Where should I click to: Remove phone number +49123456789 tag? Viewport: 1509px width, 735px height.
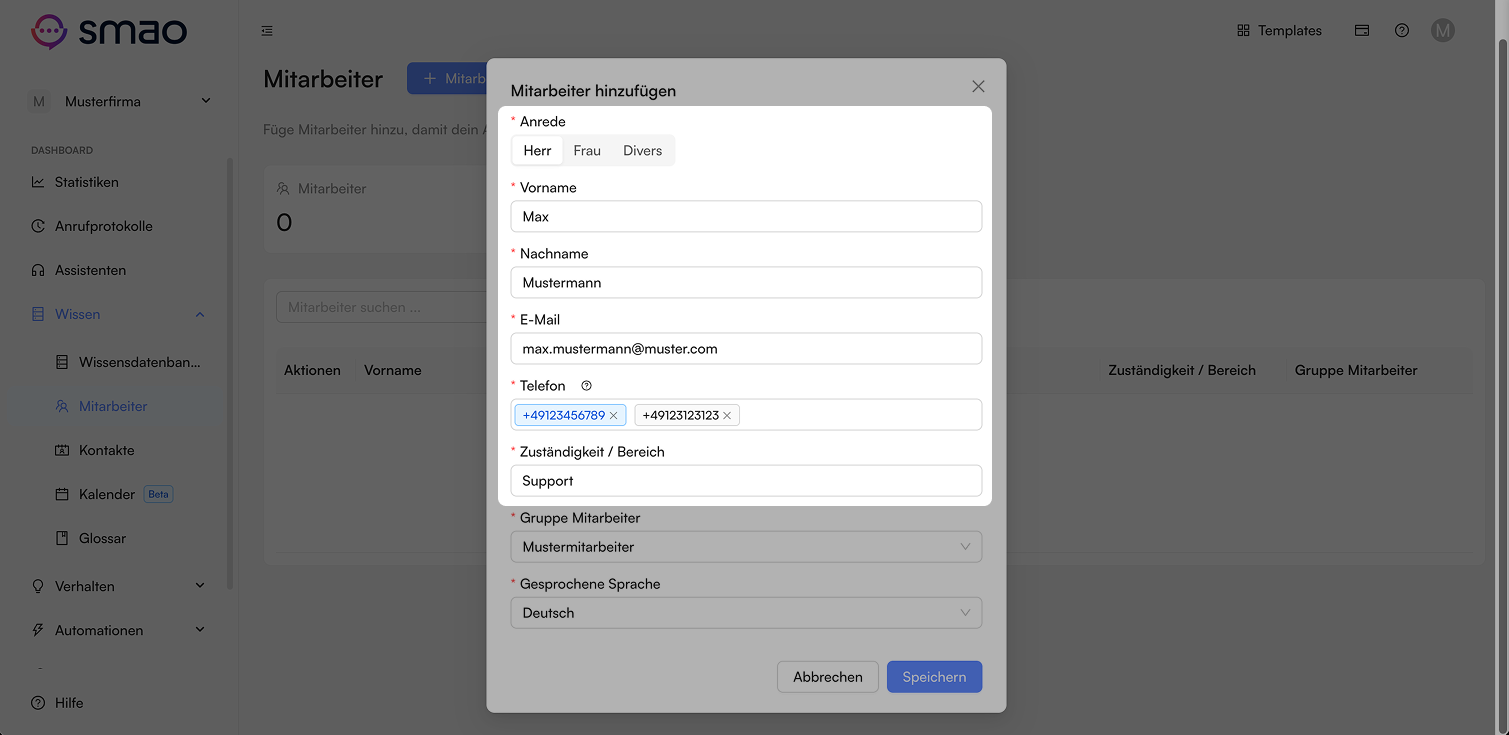(x=614, y=415)
